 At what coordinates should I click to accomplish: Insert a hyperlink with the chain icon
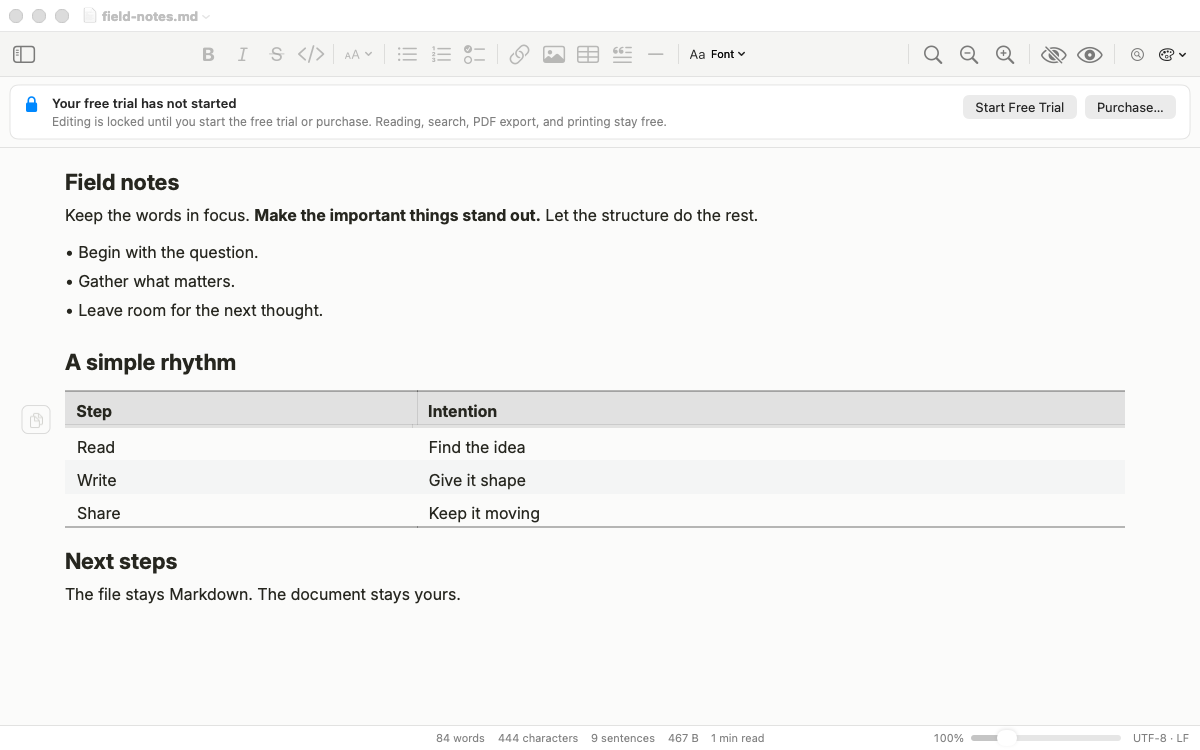pyautogui.click(x=519, y=54)
